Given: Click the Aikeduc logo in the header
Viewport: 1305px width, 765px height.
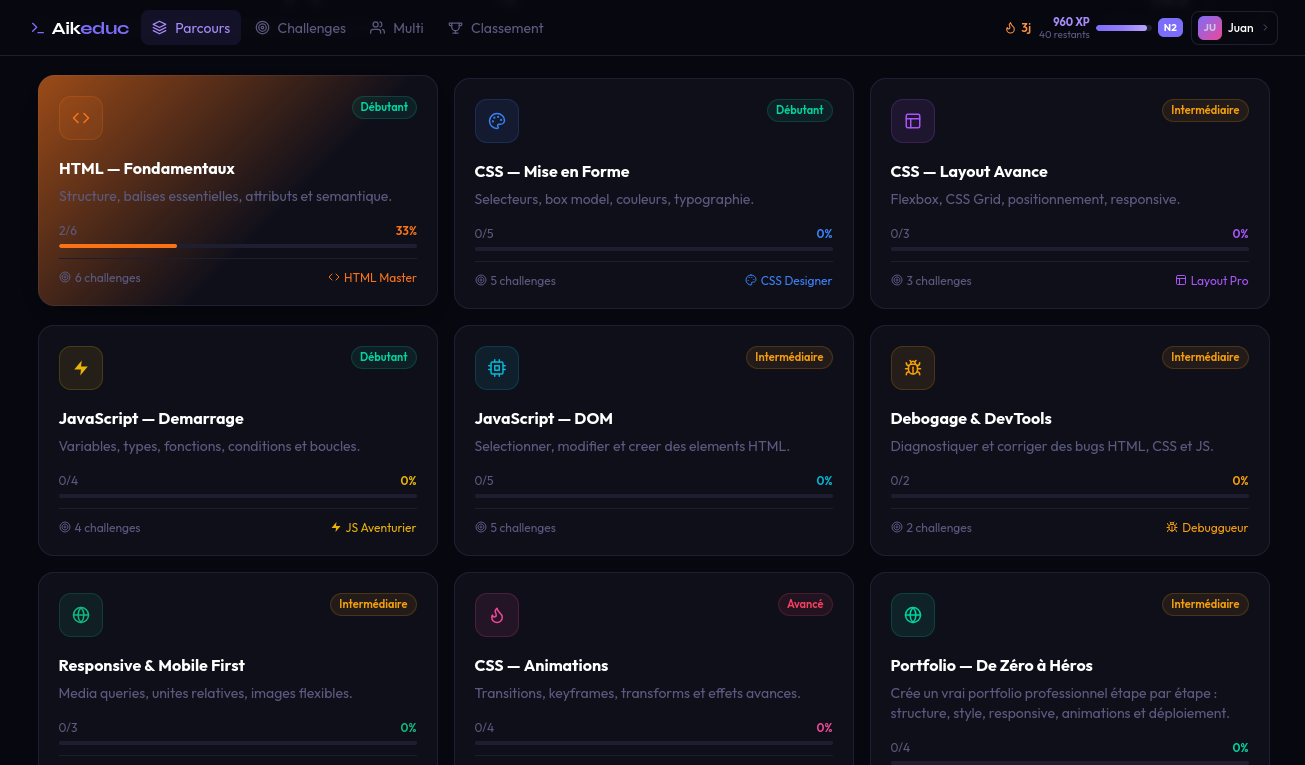Looking at the screenshot, I should [x=80, y=28].
